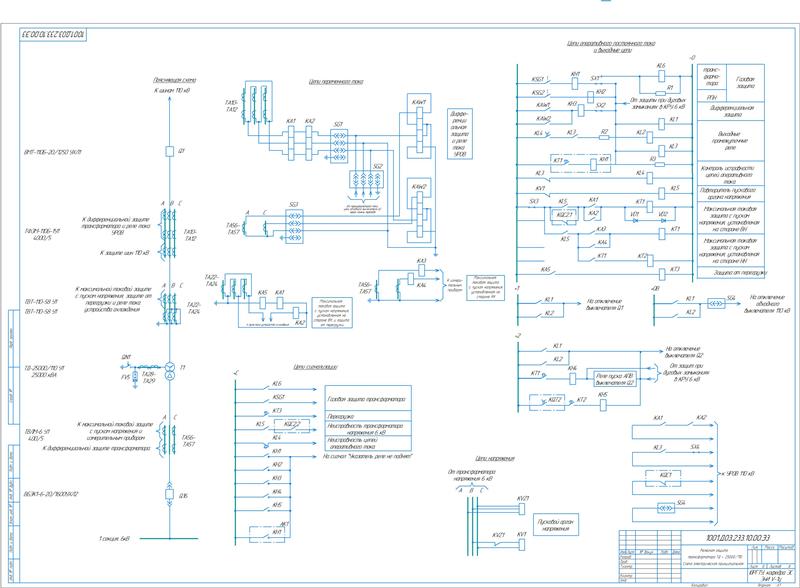The width and height of the screenshot is (800, 588).
Task: Click the R1 resistor symbol
Action: point(661,93)
